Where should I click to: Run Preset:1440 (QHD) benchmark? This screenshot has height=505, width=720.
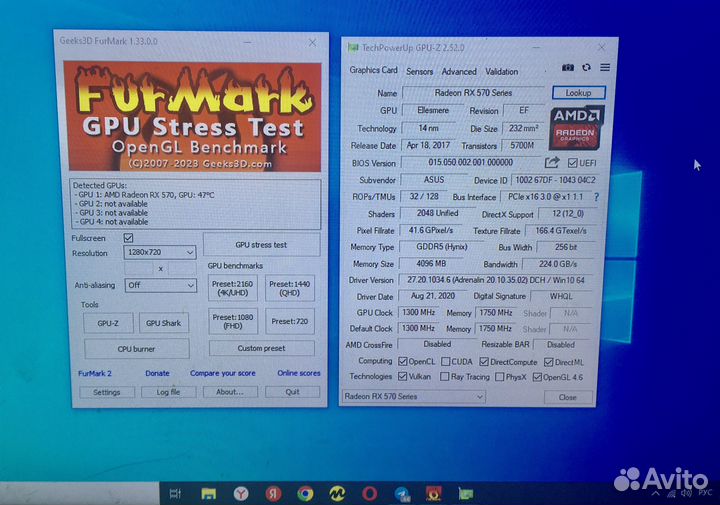coord(290,288)
